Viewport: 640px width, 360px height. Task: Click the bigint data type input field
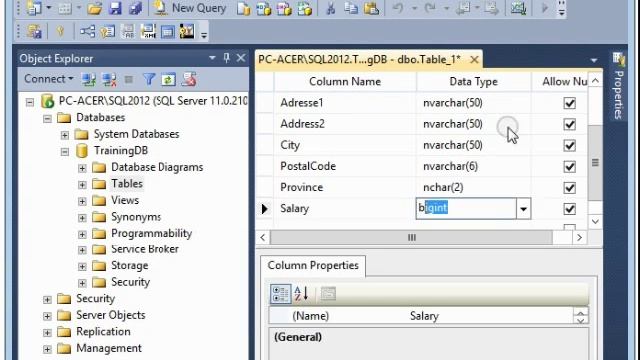point(466,209)
